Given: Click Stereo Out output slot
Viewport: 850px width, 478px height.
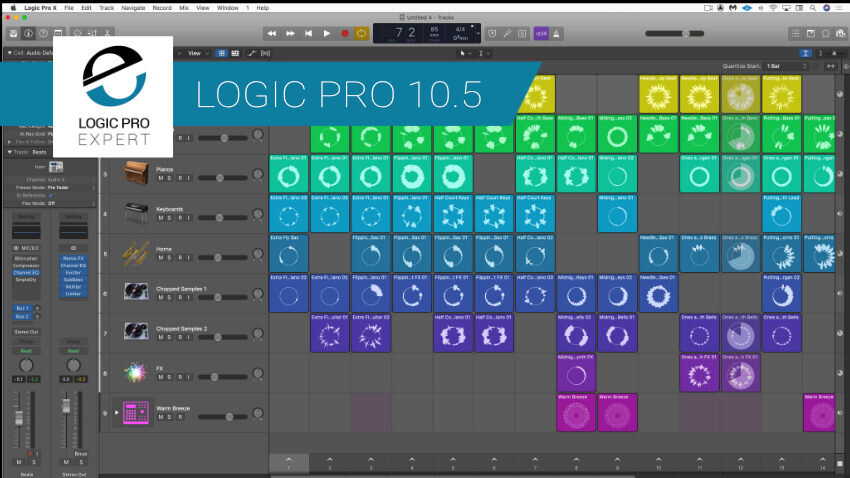Looking at the screenshot, I should click(26, 332).
